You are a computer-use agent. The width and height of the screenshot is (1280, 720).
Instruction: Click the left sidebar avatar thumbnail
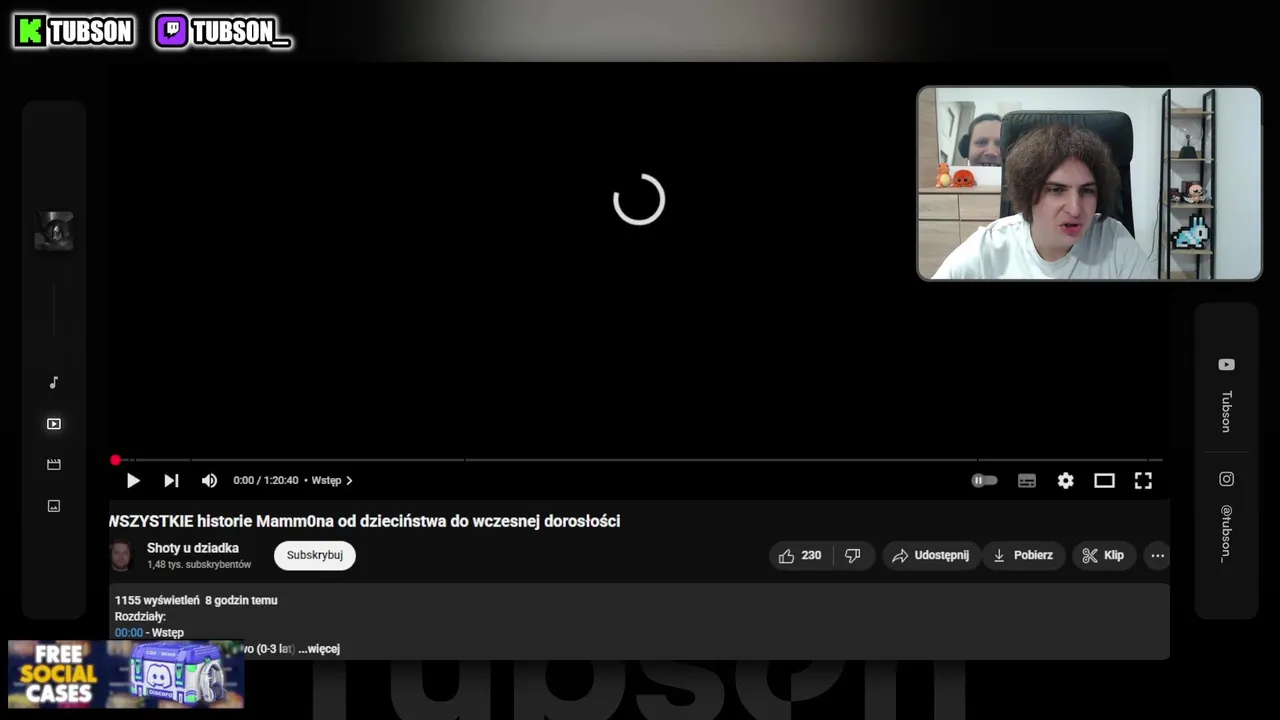tap(54, 231)
